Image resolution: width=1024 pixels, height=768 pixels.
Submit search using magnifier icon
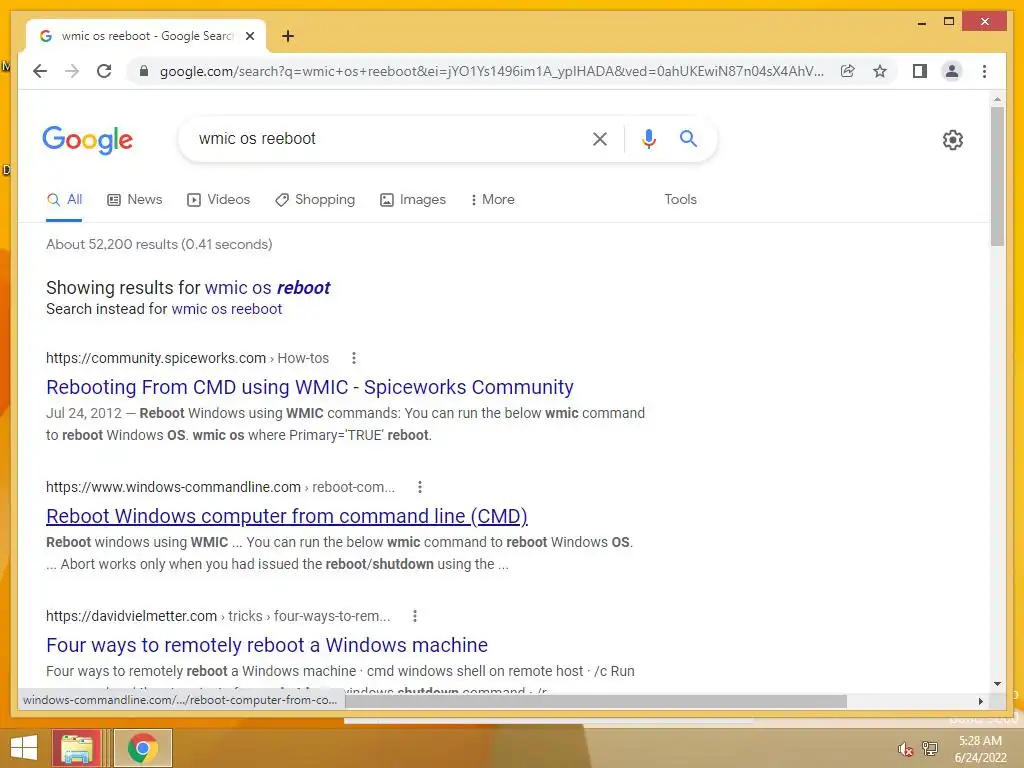[x=688, y=138]
